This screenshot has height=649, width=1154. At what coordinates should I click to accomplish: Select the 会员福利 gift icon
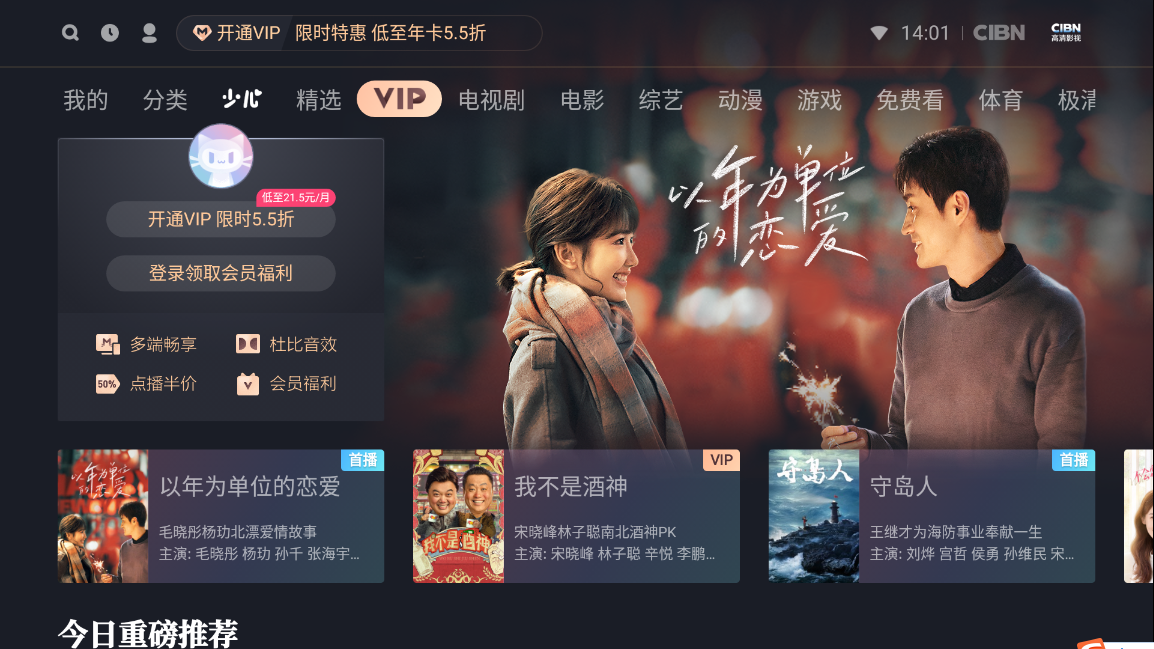coord(247,383)
